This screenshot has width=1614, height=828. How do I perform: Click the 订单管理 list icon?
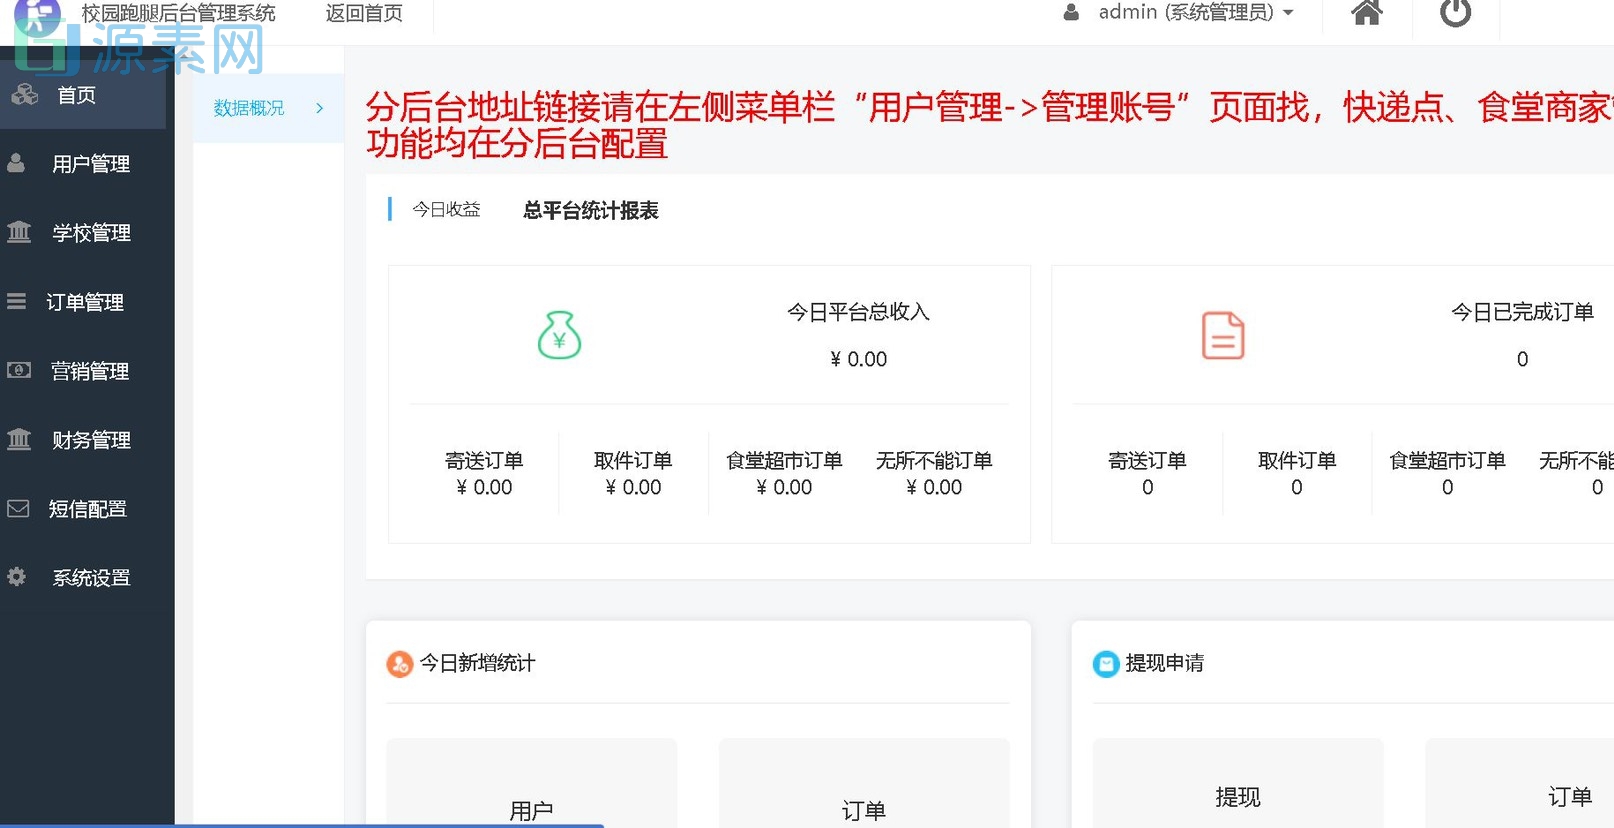[x=16, y=301]
